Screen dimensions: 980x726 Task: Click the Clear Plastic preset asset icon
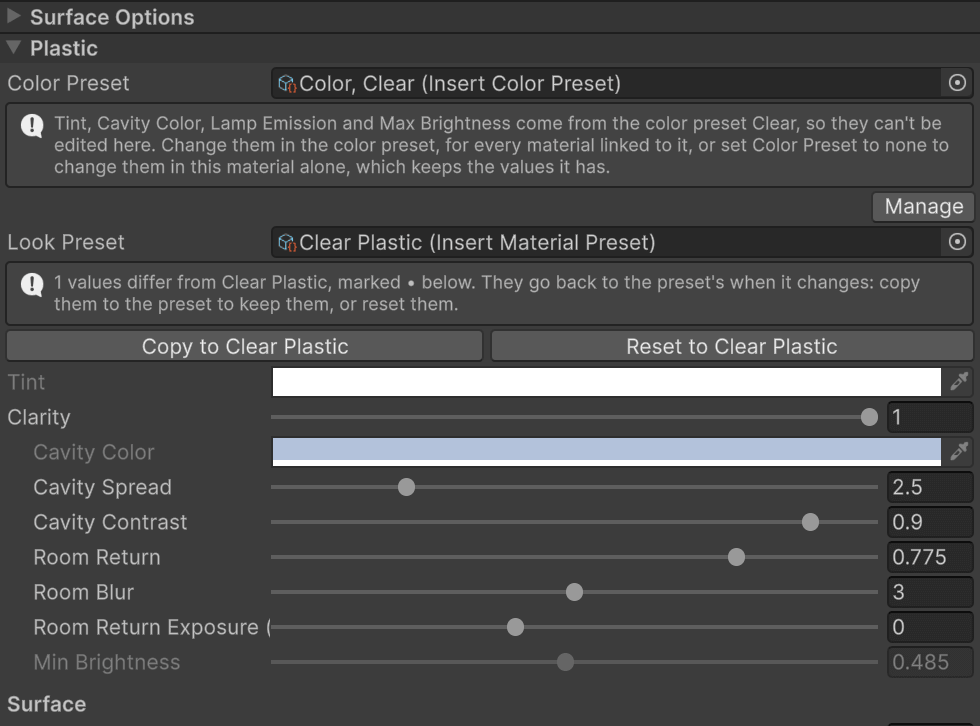[x=287, y=242]
